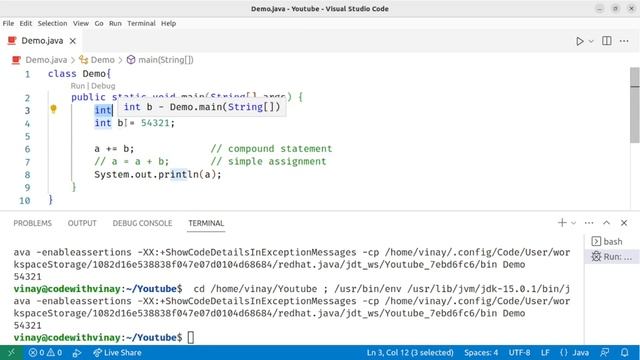
Task: Open notifications bell icon
Action: point(624,353)
